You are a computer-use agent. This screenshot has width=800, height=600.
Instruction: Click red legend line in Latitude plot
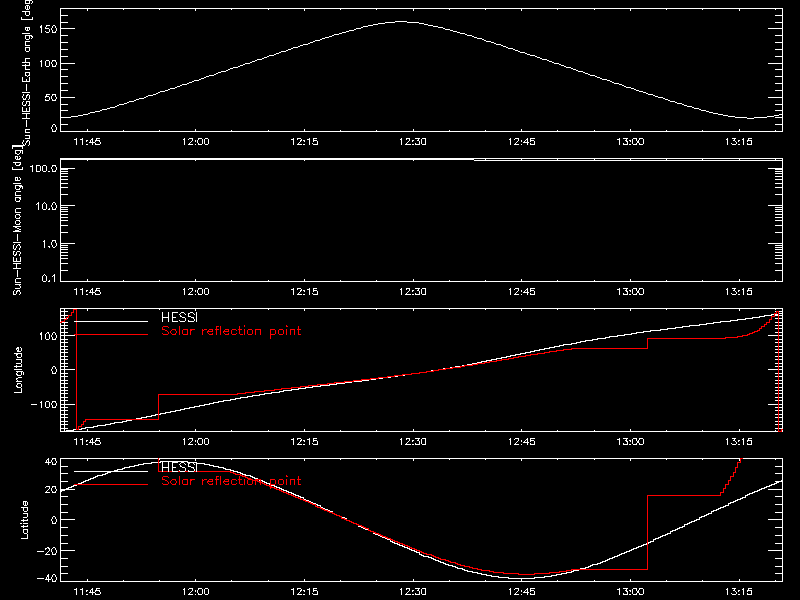111,484
